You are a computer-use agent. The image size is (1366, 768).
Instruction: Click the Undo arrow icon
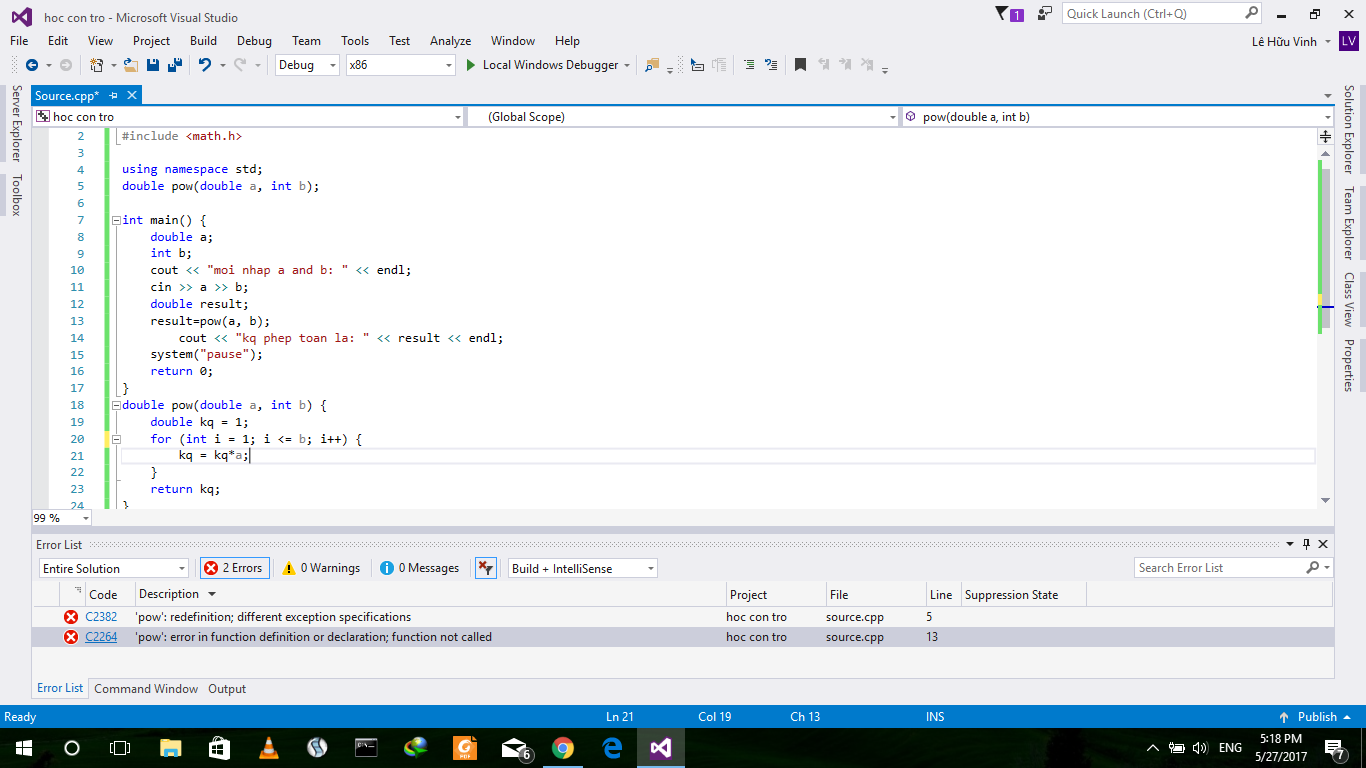point(205,65)
